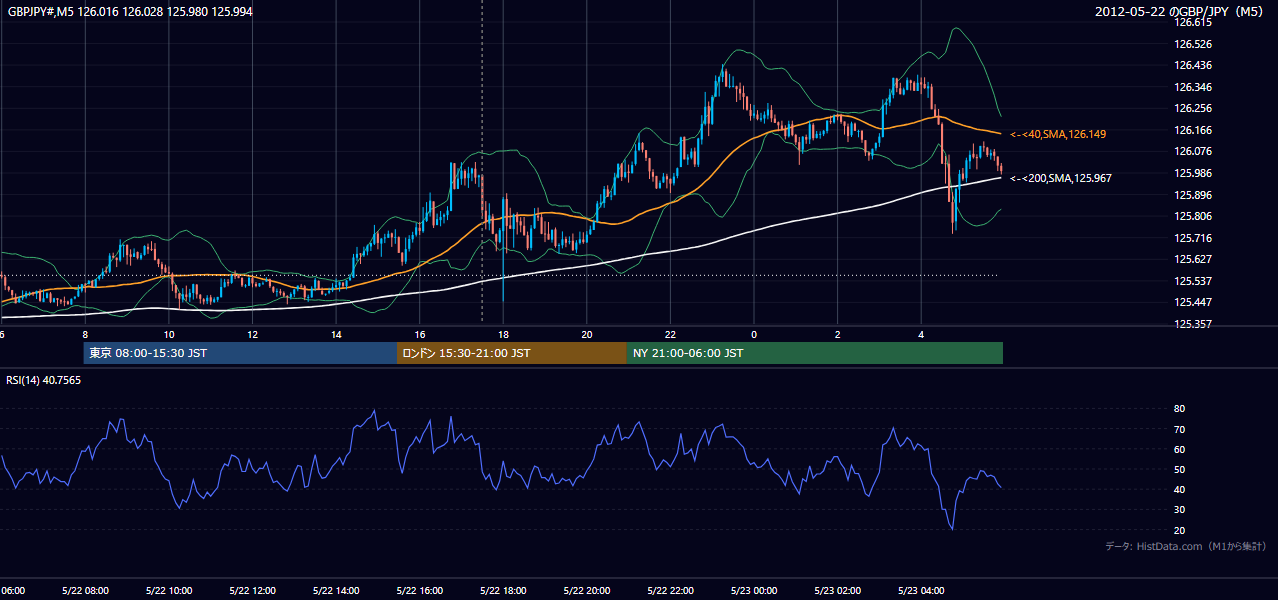Screen dimensions: 1278x600
Task: Click price level 126.166 on the price axis
Action: click(1192, 130)
